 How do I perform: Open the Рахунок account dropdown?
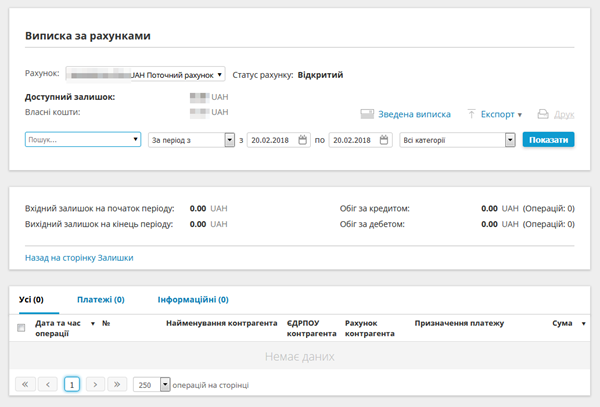click(x=145, y=75)
